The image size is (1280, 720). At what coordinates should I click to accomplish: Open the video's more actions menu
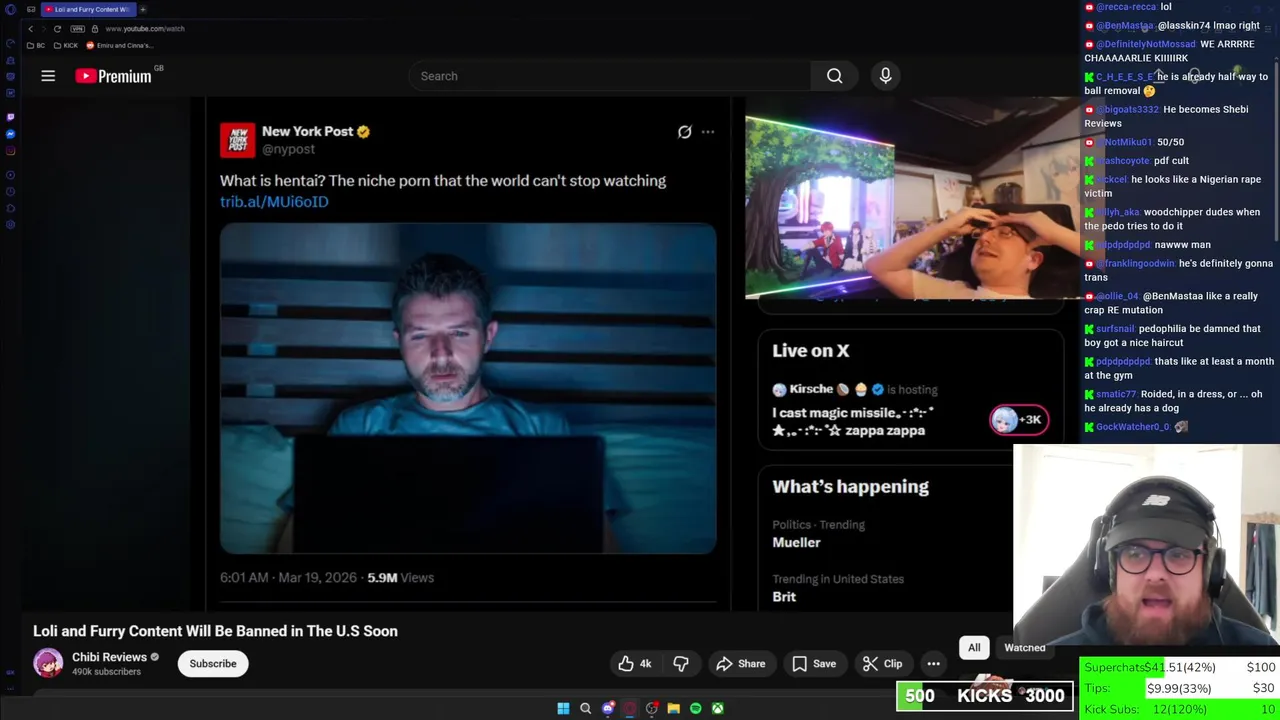(933, 664)
